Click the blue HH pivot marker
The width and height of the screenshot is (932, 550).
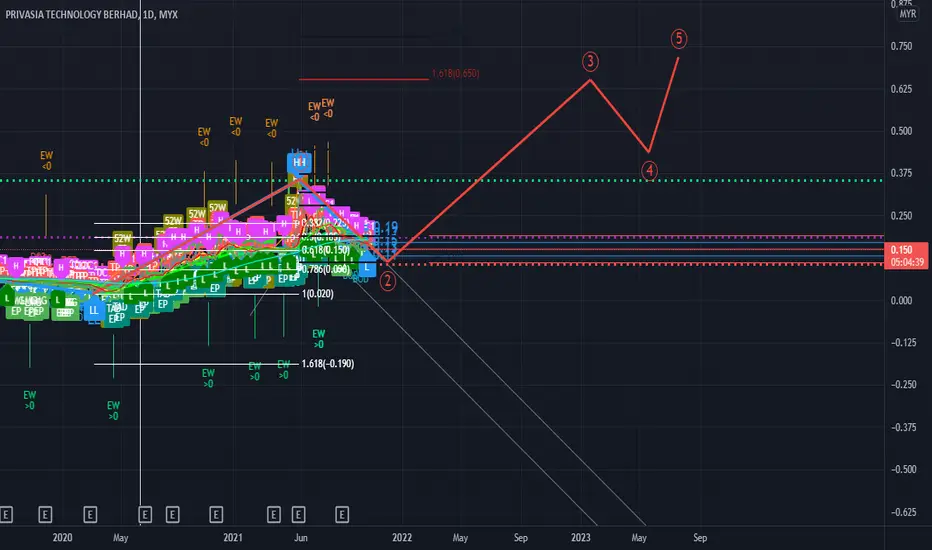[x=299, y=162]
